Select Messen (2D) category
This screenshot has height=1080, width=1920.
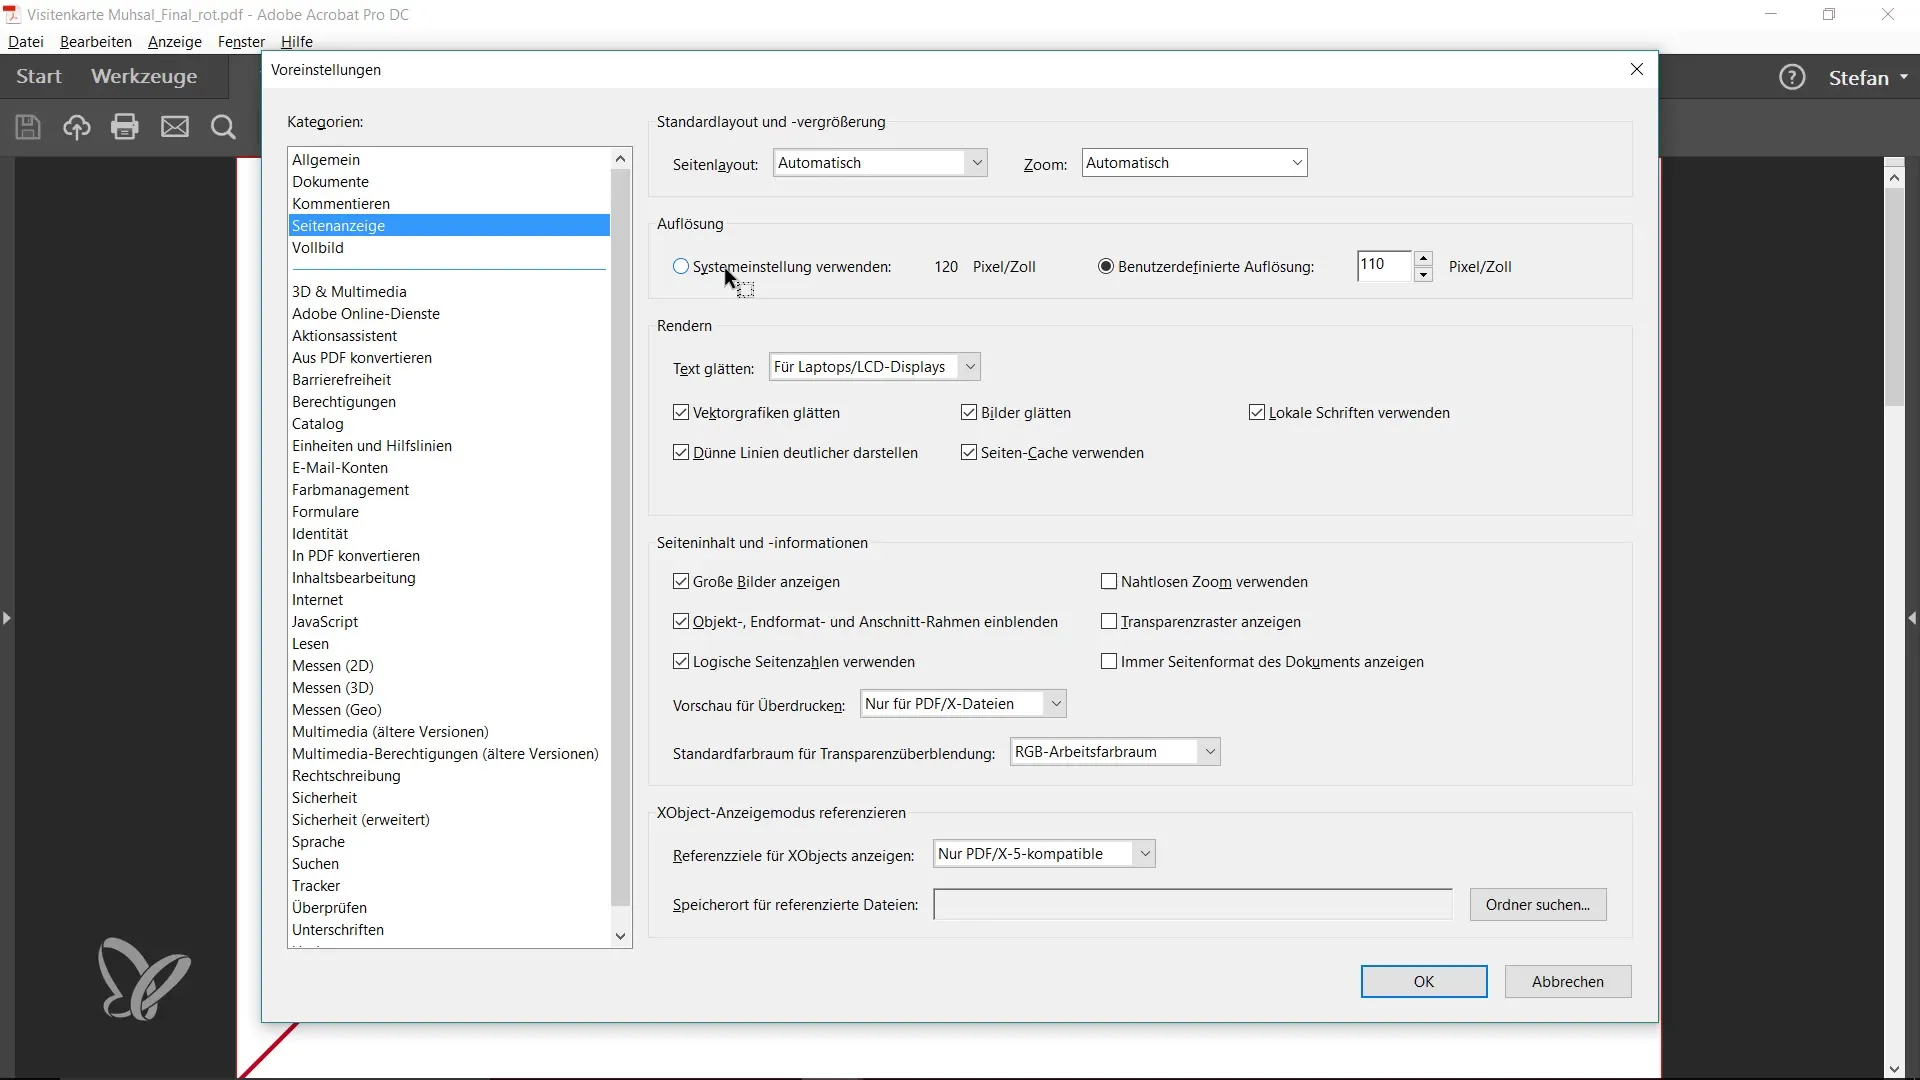(x=449, y=666)
